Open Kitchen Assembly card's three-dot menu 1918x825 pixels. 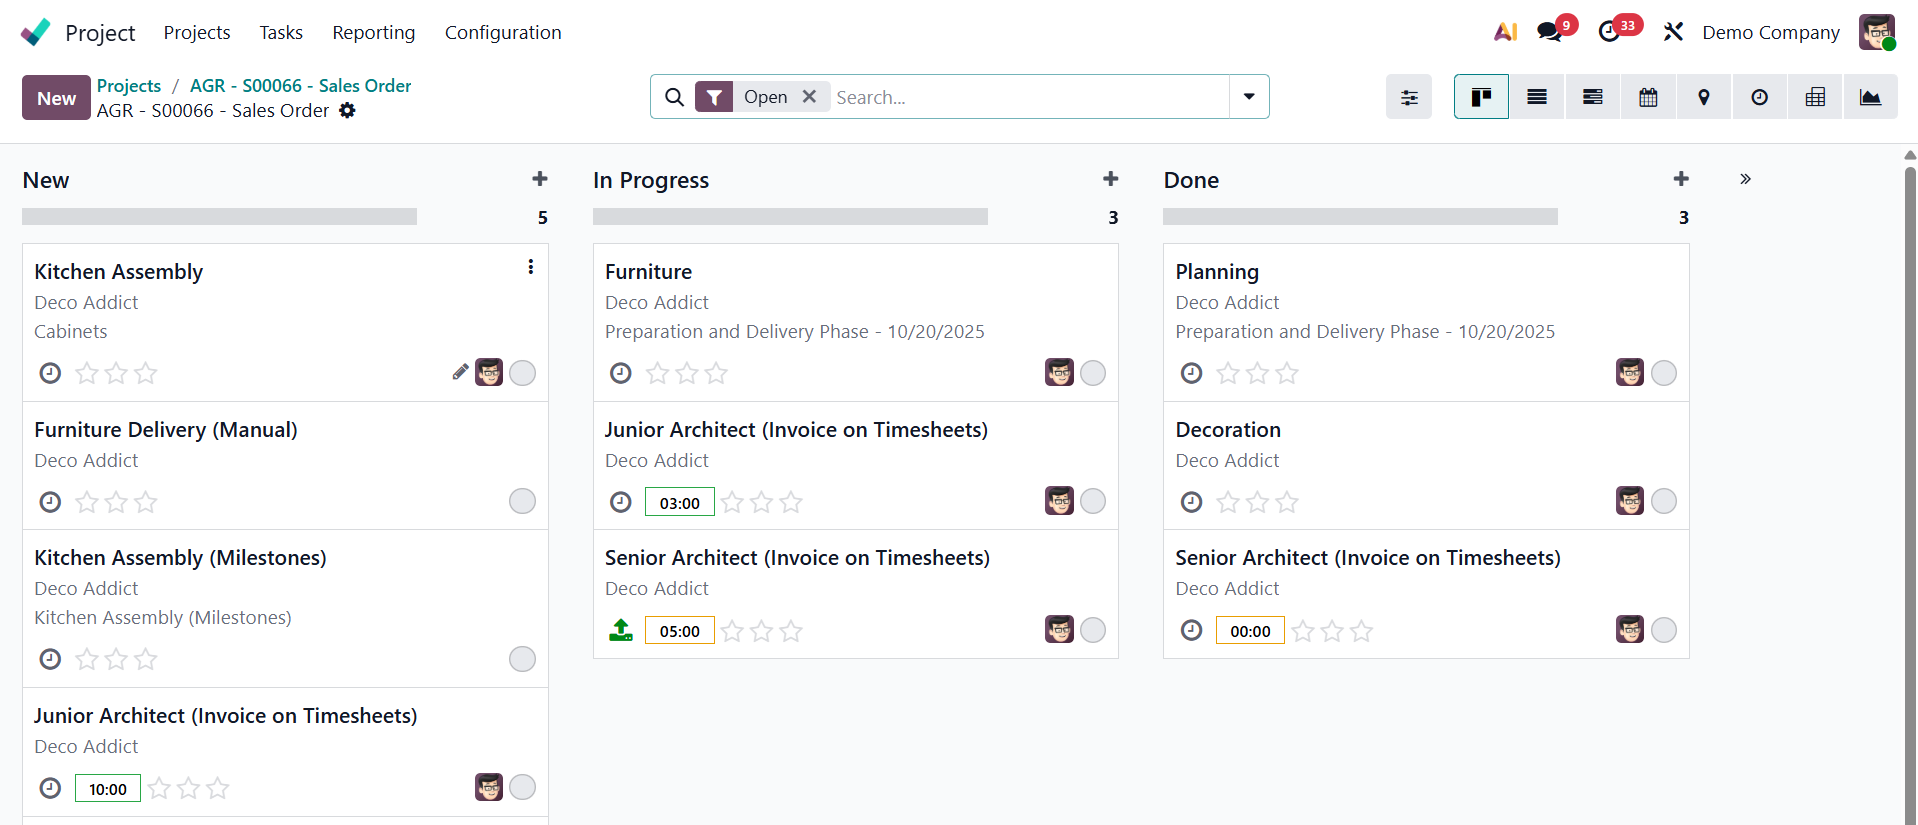pos(530,267)
